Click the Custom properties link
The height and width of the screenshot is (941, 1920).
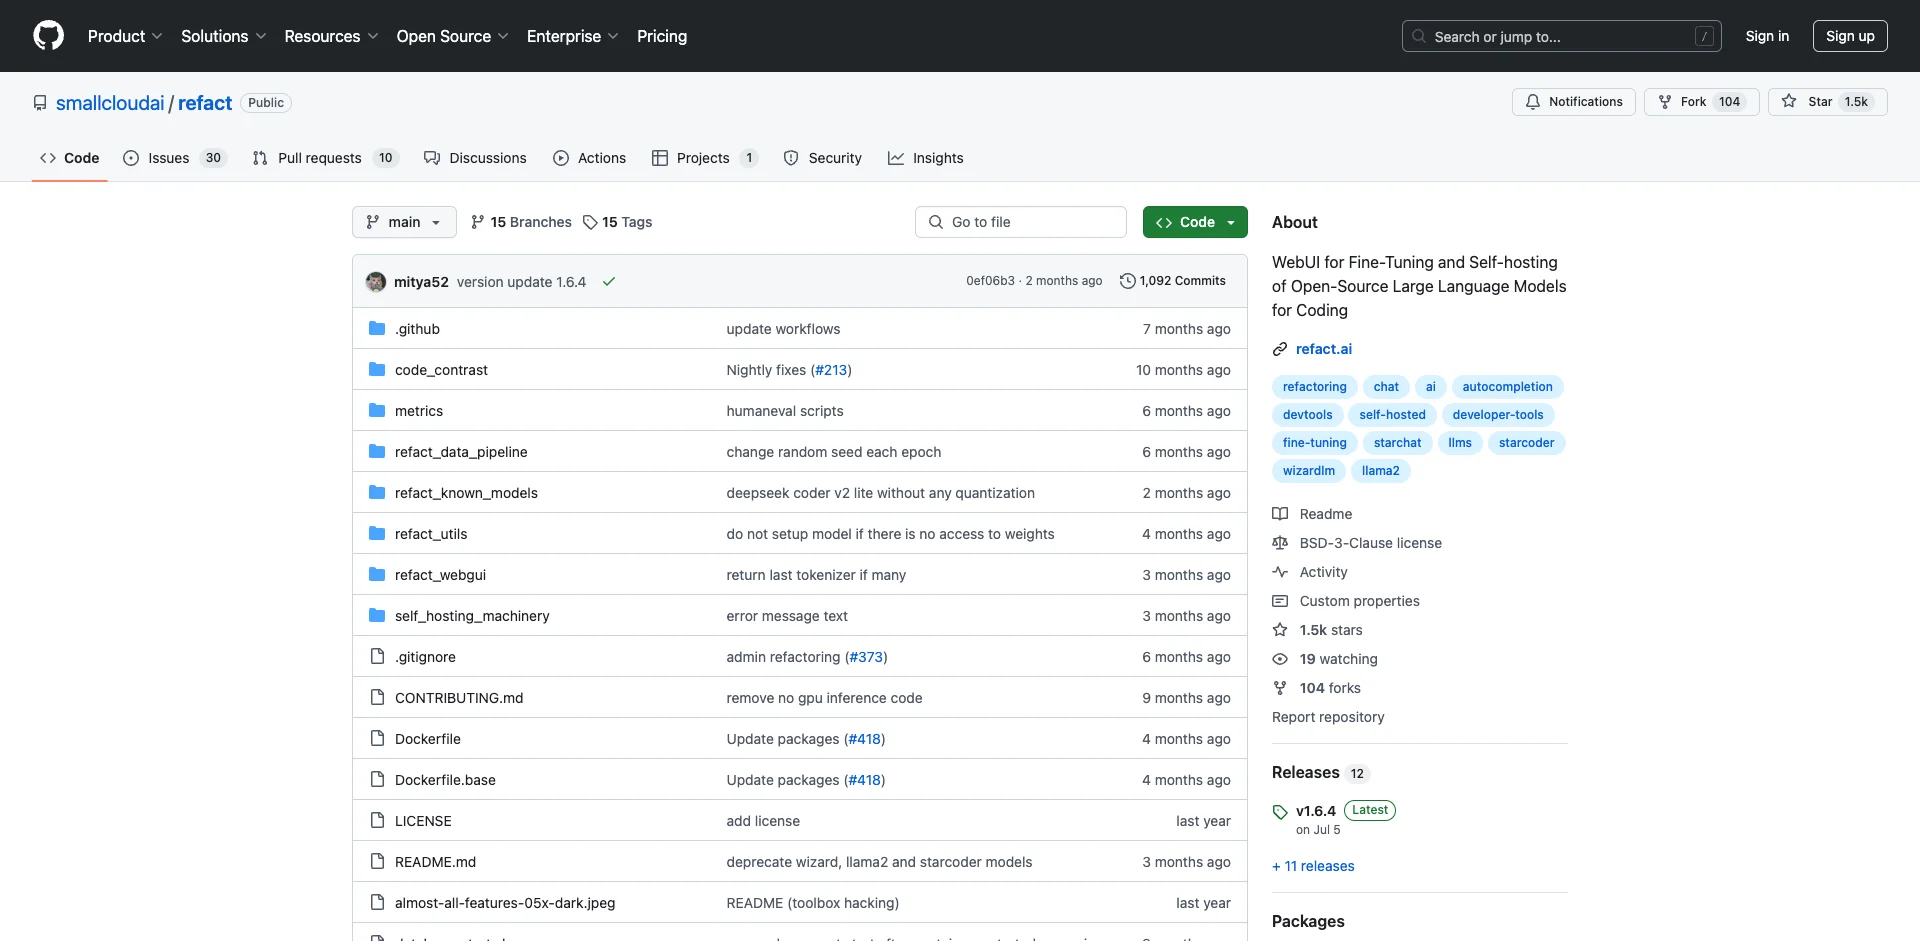pos(1359,601)
